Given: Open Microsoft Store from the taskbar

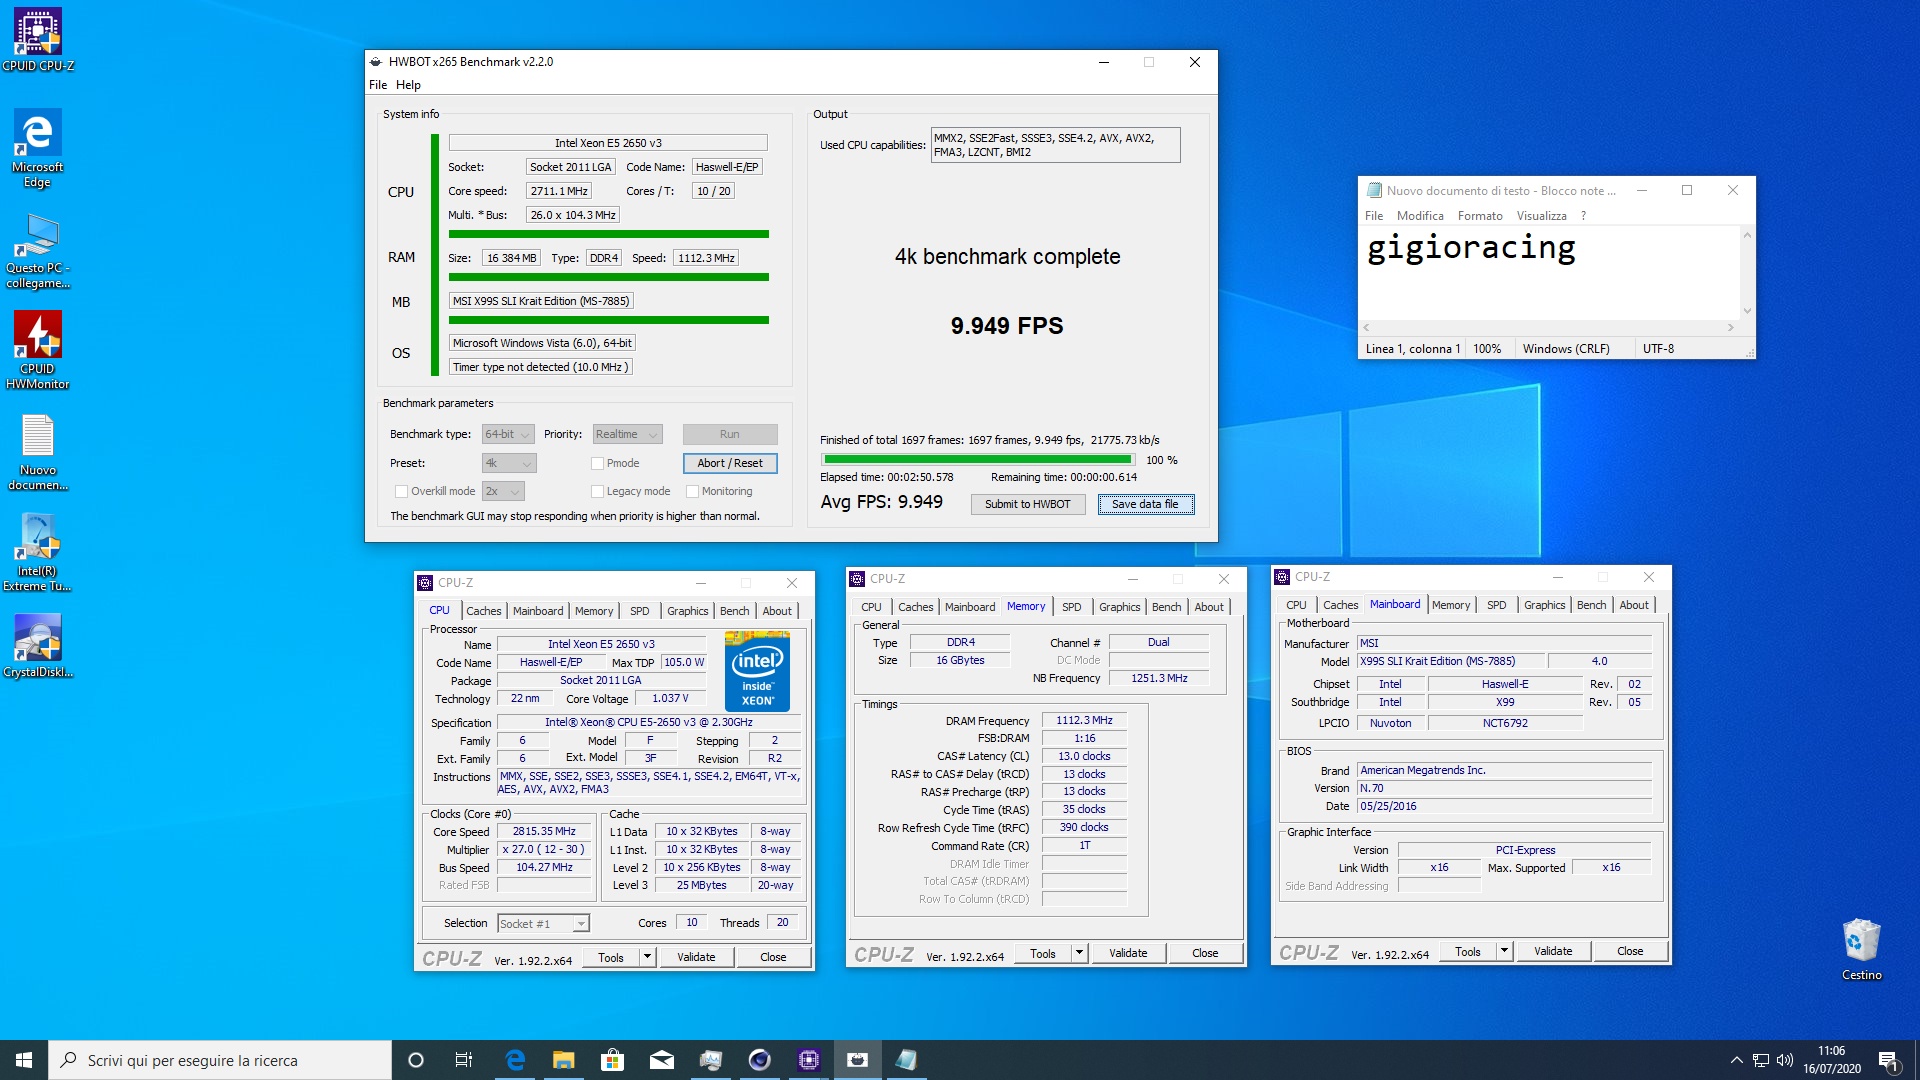Looking at the screenshot, I should pyautogui.click(x=612, y=1060).
